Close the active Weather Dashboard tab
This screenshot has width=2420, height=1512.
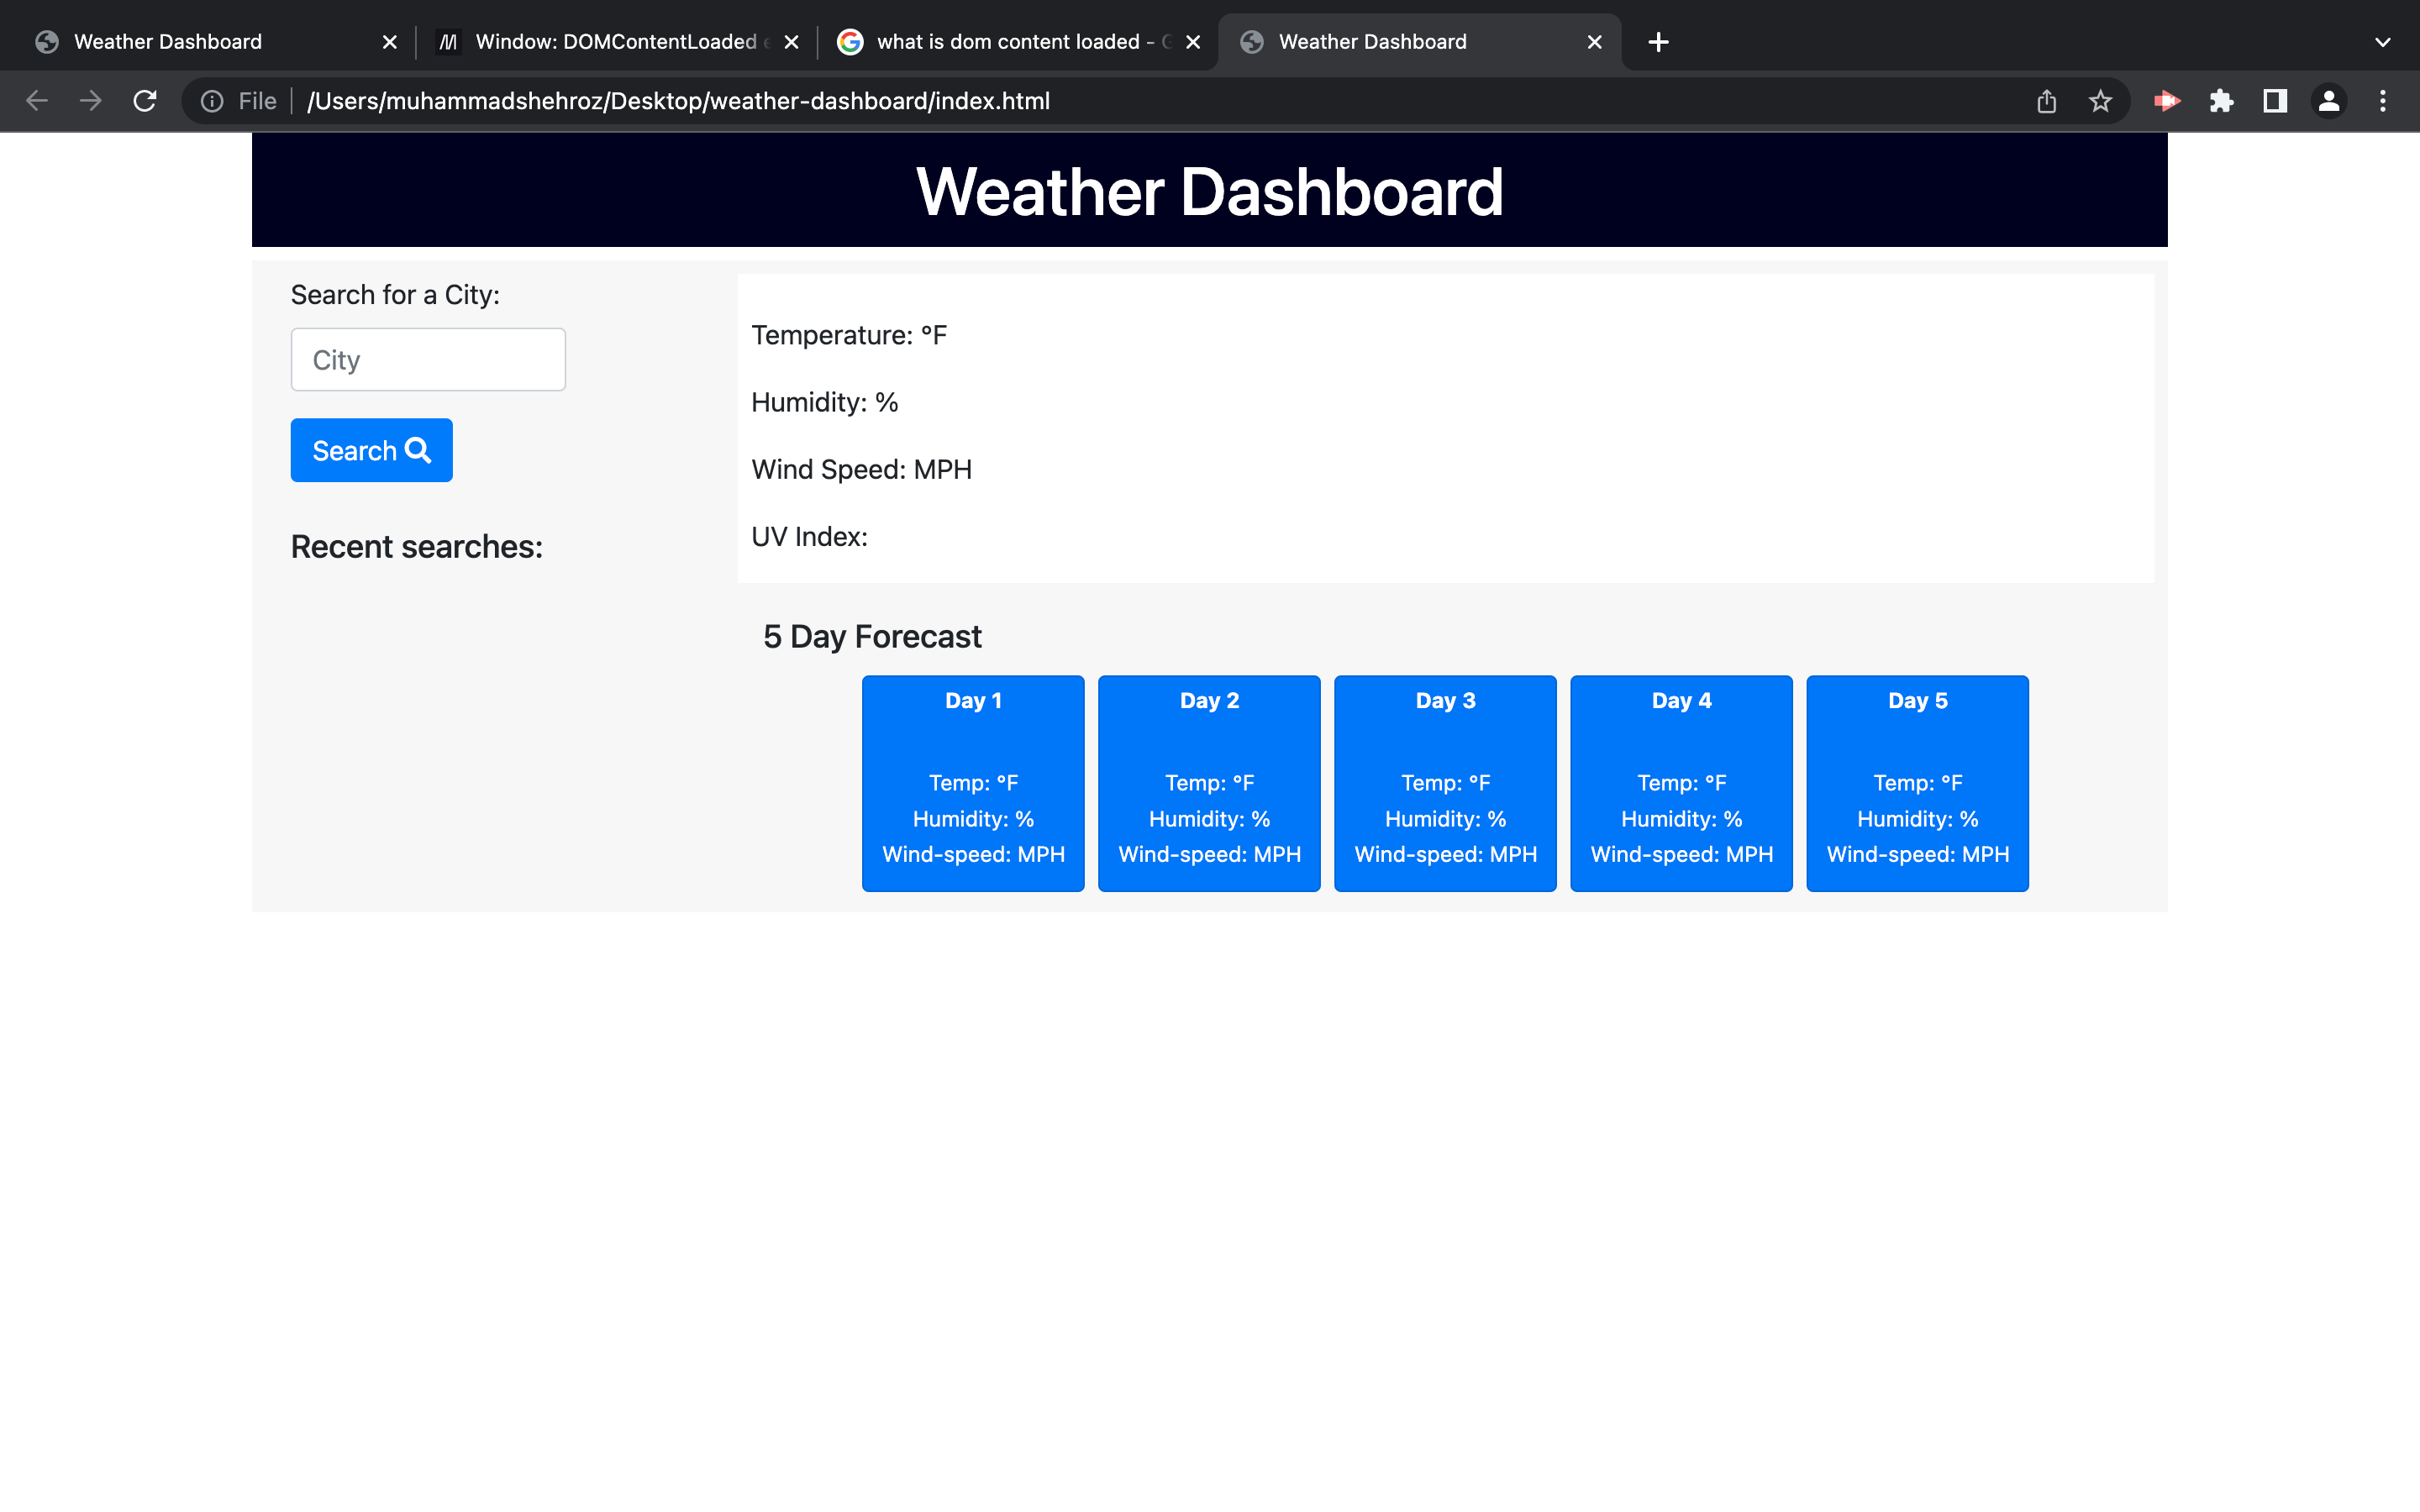(x=1595, y=42)
